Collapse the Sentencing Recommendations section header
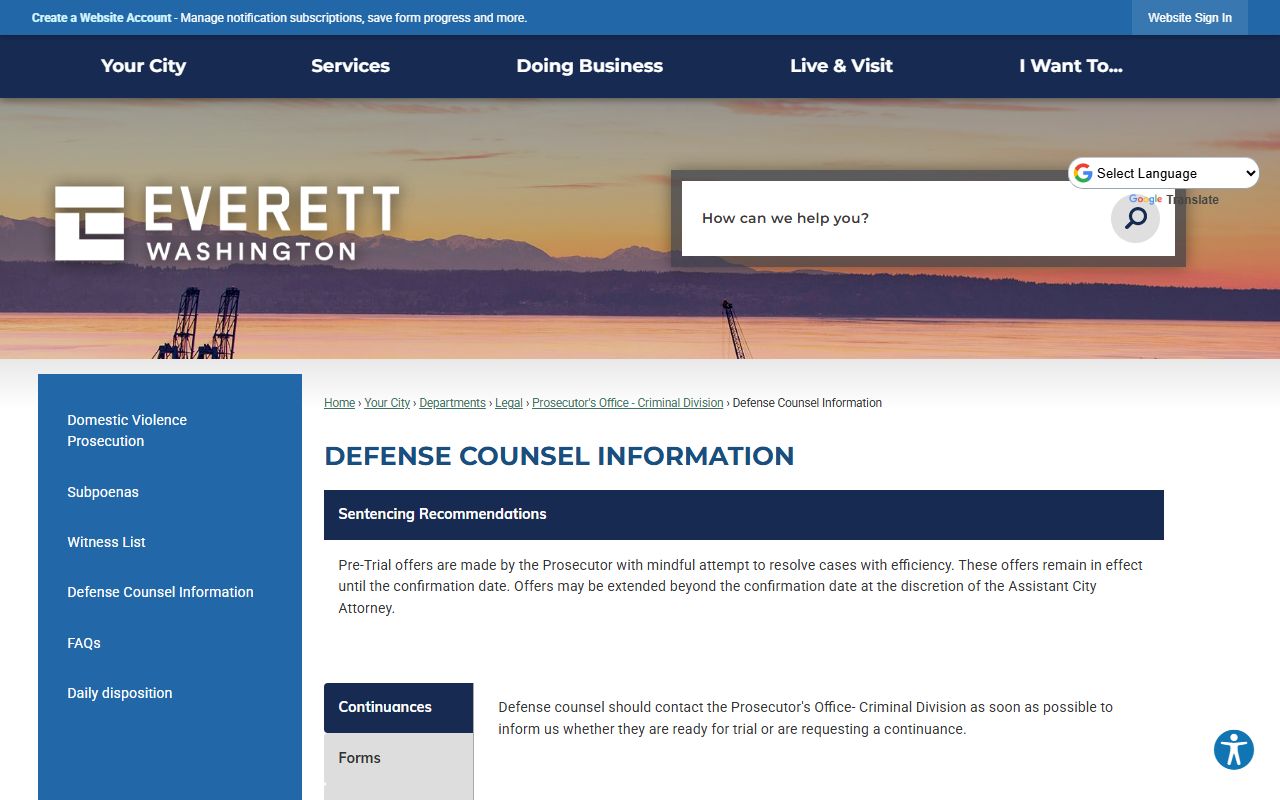Viewport: 1280px width, 800px height. click(743, 514)
